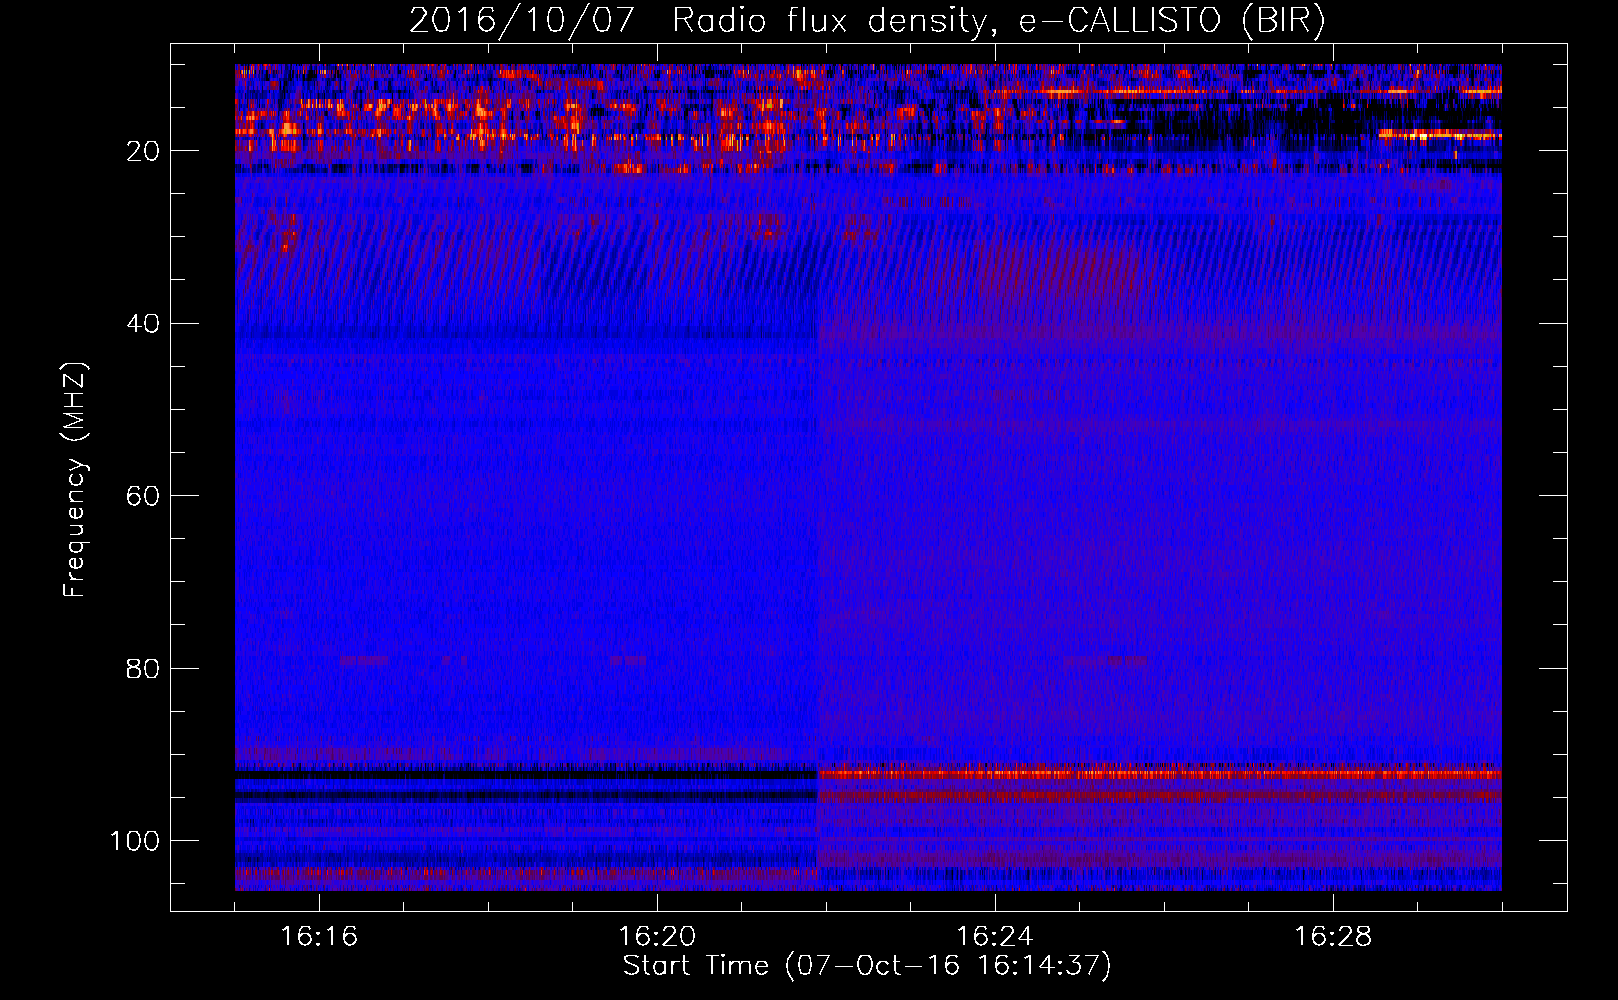
Task: Click the 20 frequency tick label
Action: [x=144, y=151]
